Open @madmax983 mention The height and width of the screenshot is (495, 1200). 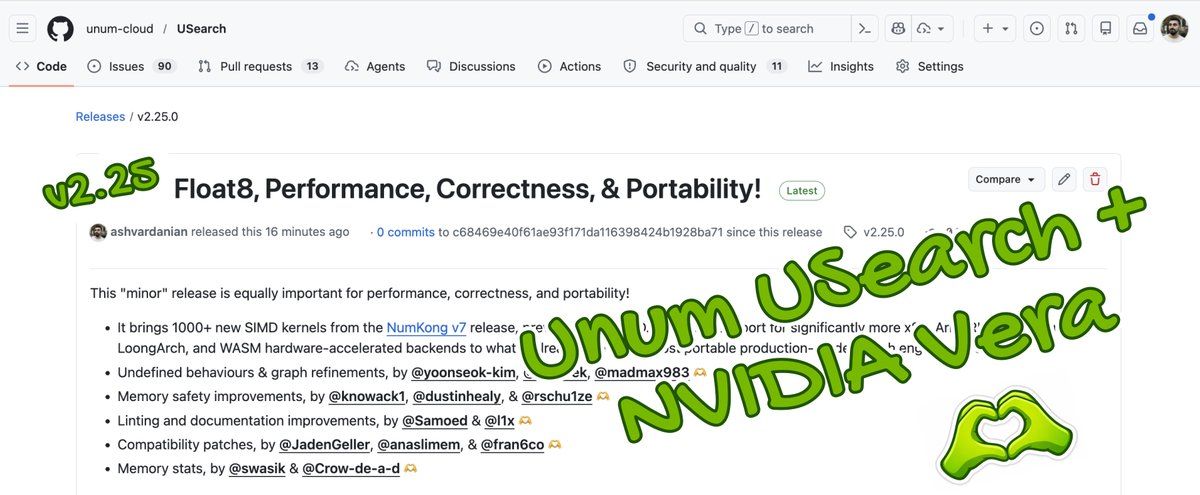(x=642, y=373)
